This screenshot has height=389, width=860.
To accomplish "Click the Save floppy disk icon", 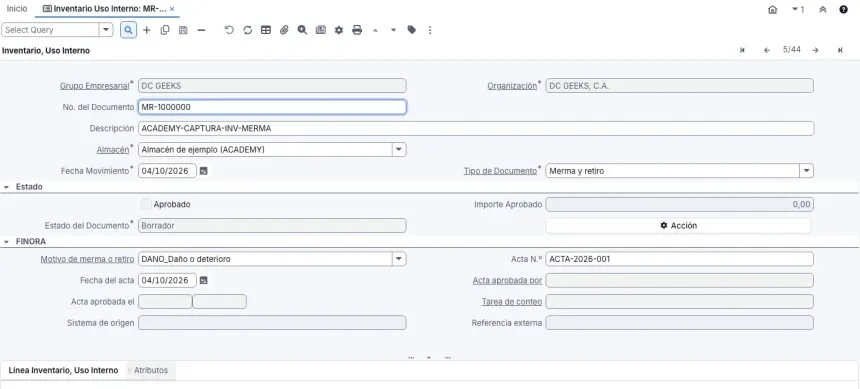I will tap(183, 30).
